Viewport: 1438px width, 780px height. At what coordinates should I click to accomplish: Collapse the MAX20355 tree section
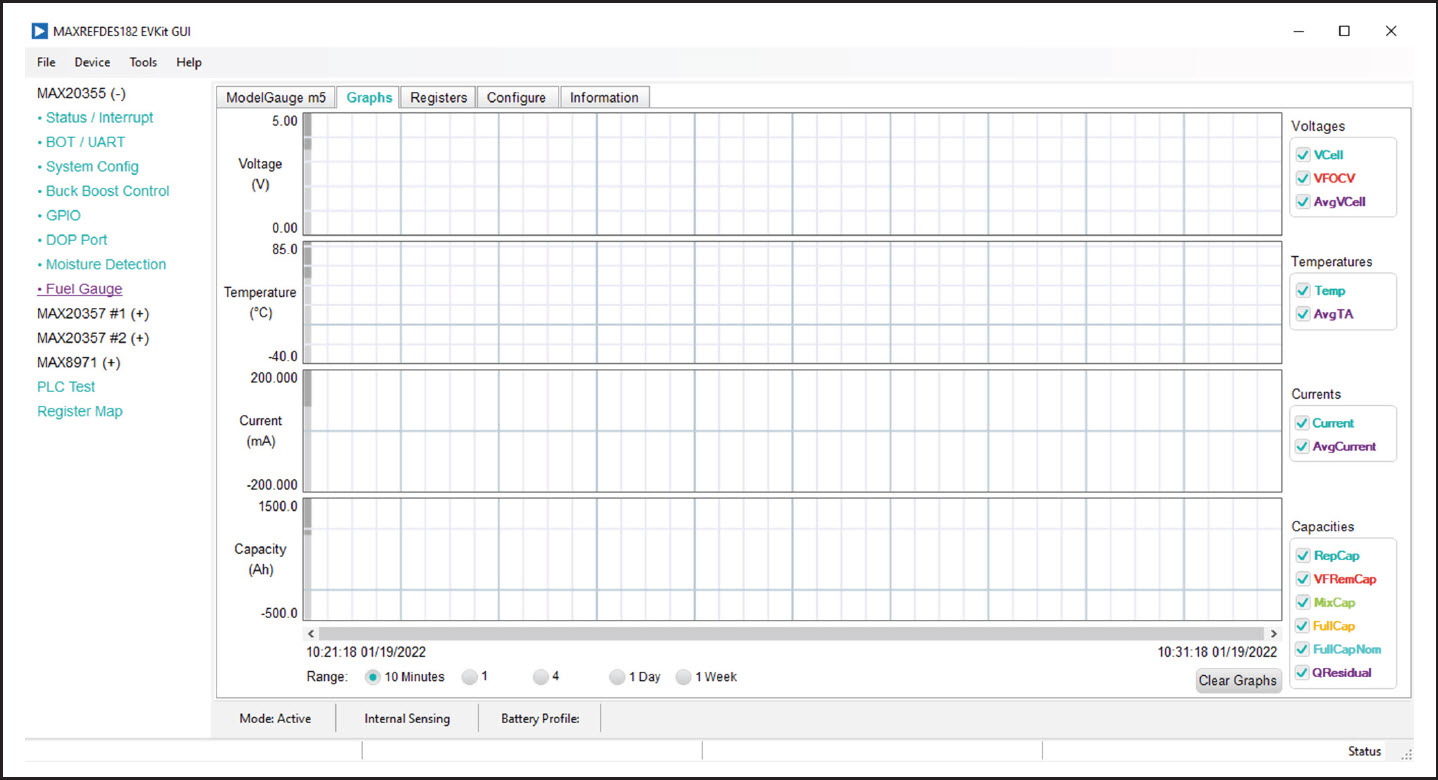[81, 93]
